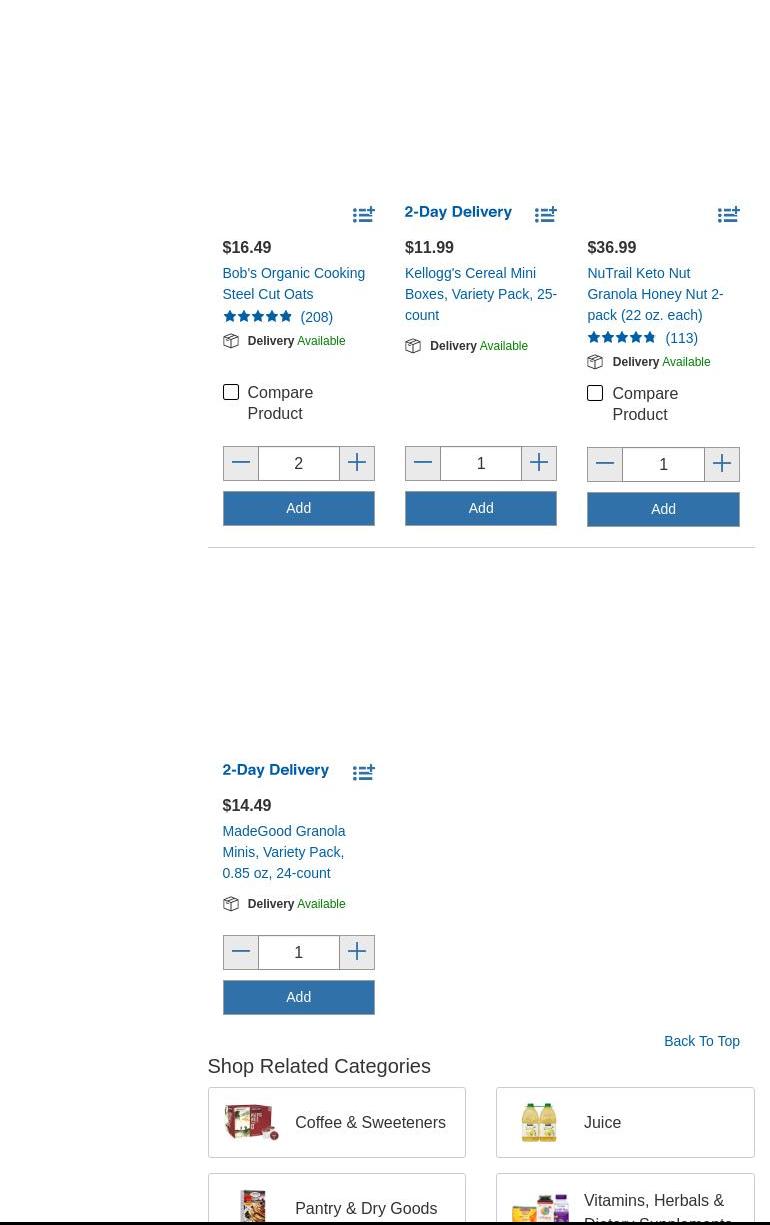Increase quantity for Bob's Steel Cut Oats
The width and height of the screenshot is (770, 1225).
[x=357, y=463]
